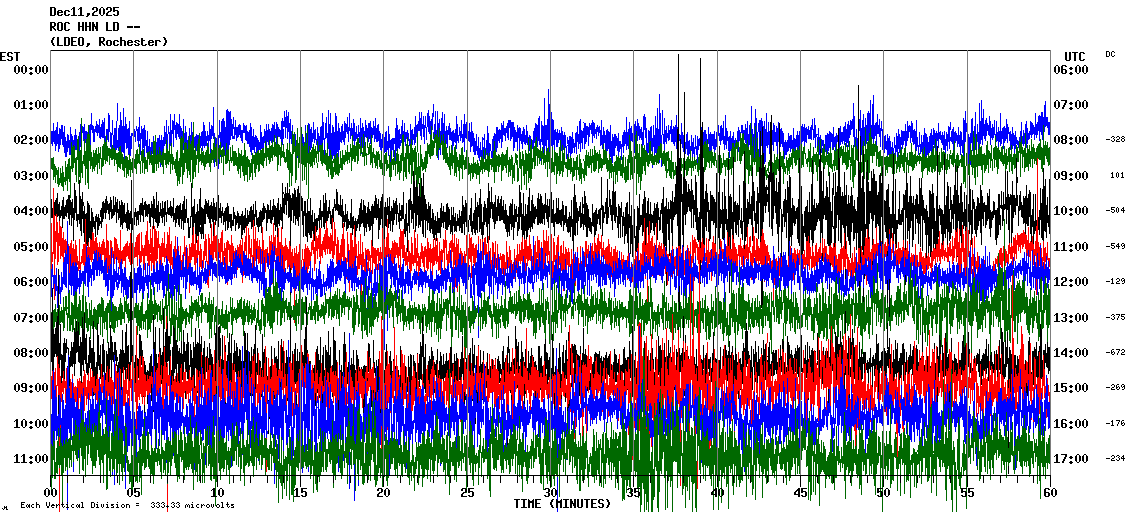Pick the '40' minute tick label
The height and width of the screenshot is (519, 1130).
coord(717,492)
